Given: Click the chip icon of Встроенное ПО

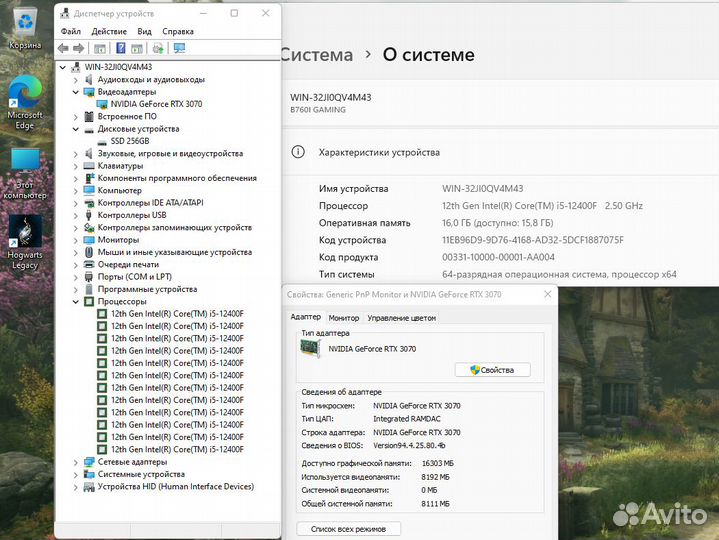Looking at the screenshot, I should point(89,116).
